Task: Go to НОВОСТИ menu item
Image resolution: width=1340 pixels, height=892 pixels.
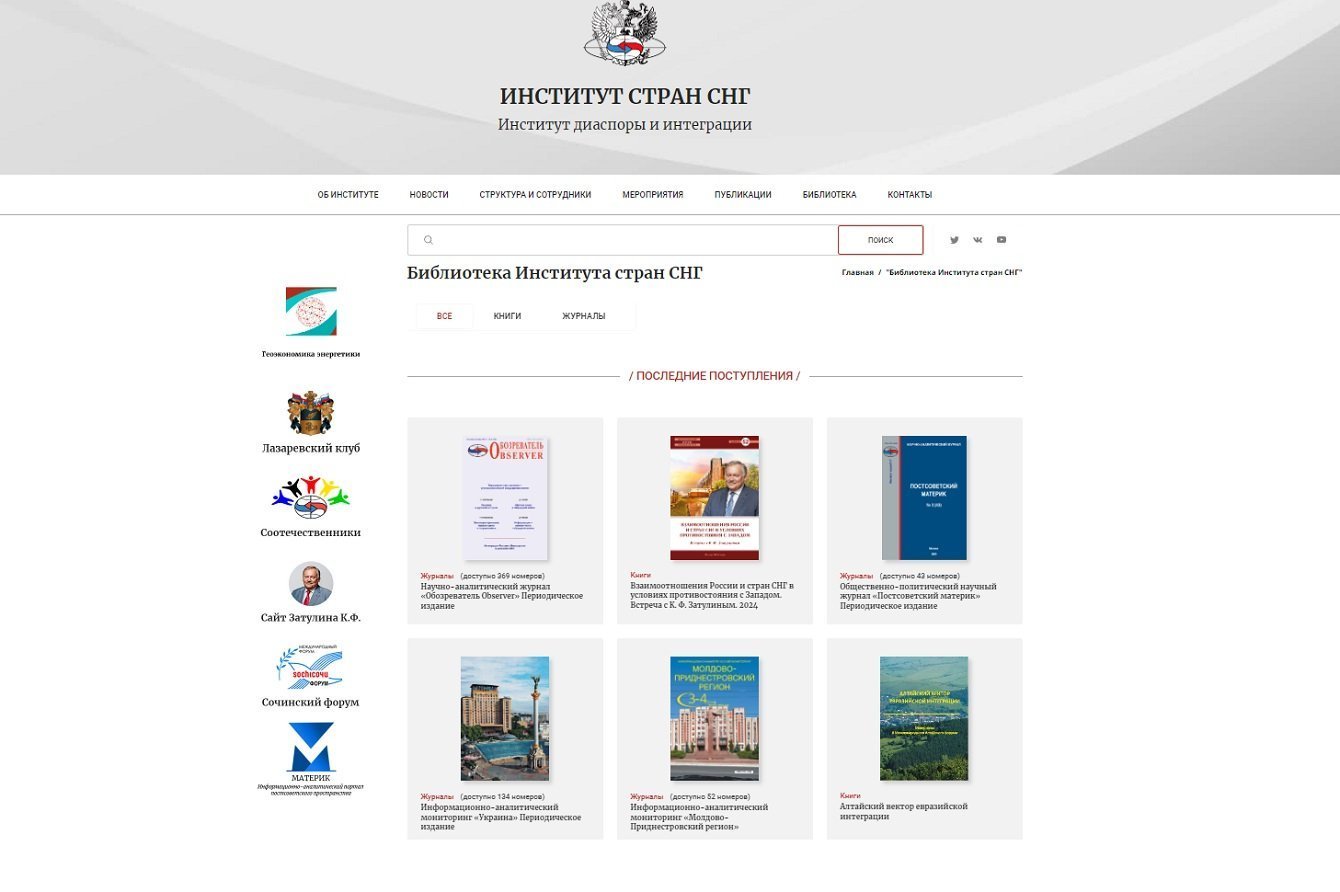Action: (429, 195)
